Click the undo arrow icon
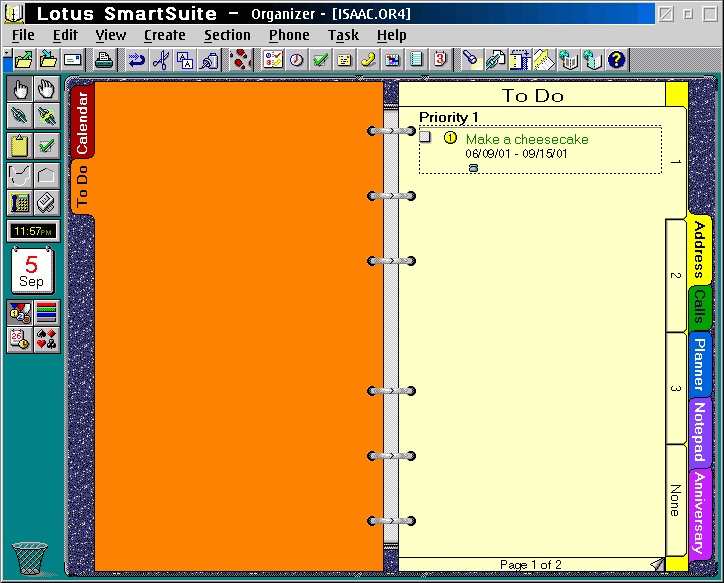The width and height of the screenshot is (724, 583). 136,60
